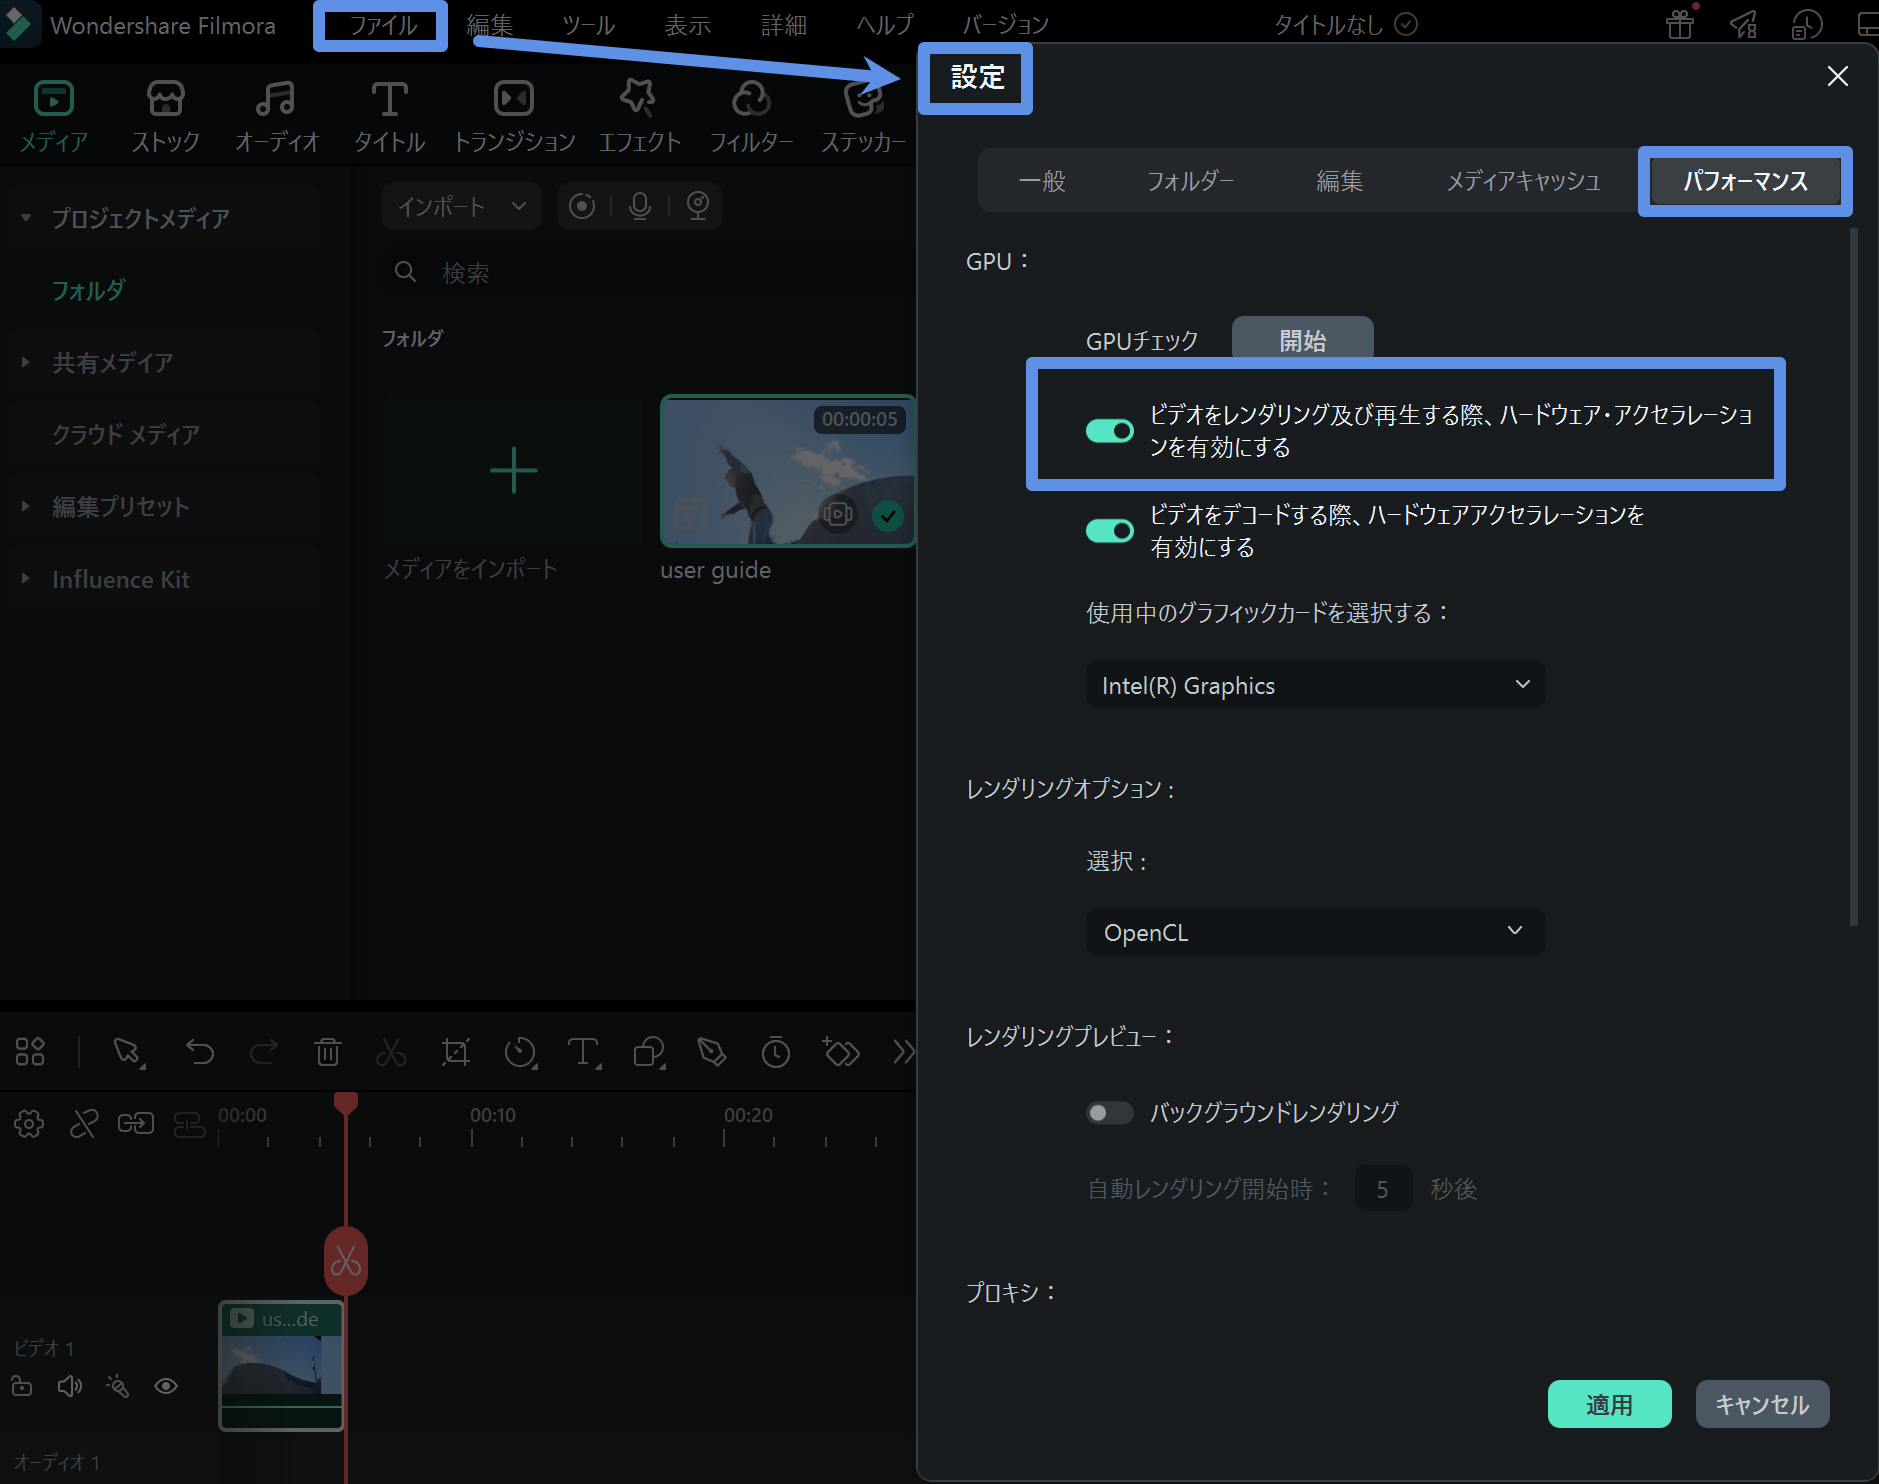Expand more timeline tools with double chevron

(x=904, y=1052)
